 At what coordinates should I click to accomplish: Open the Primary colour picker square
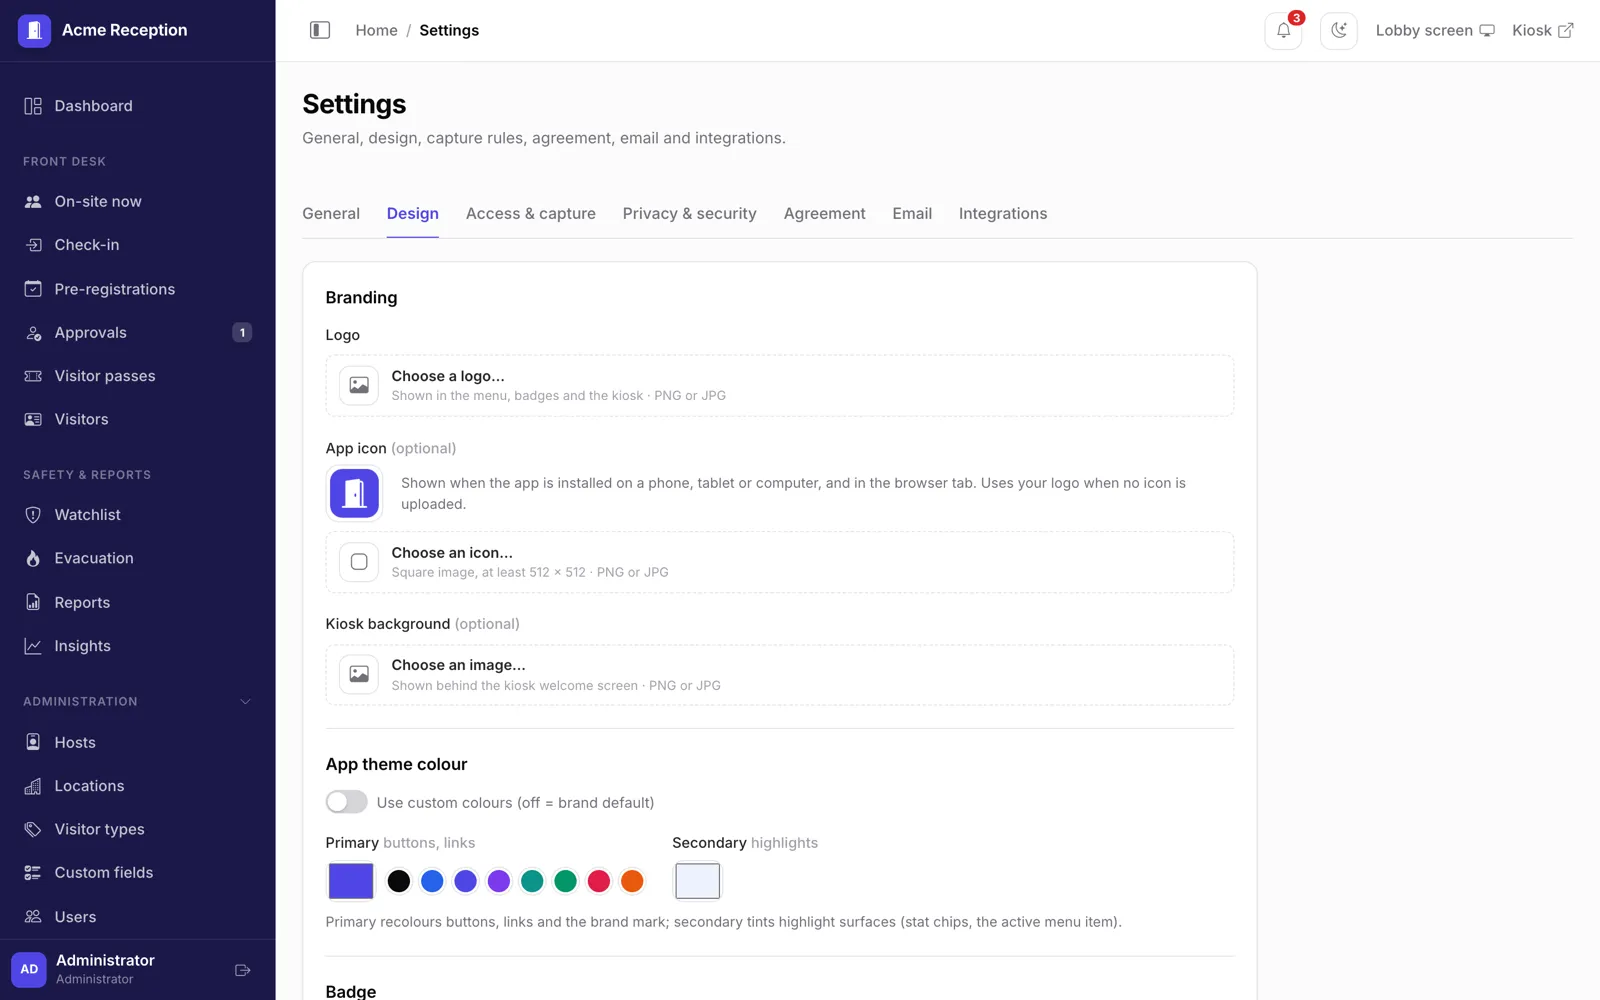[x=351, y=881]
